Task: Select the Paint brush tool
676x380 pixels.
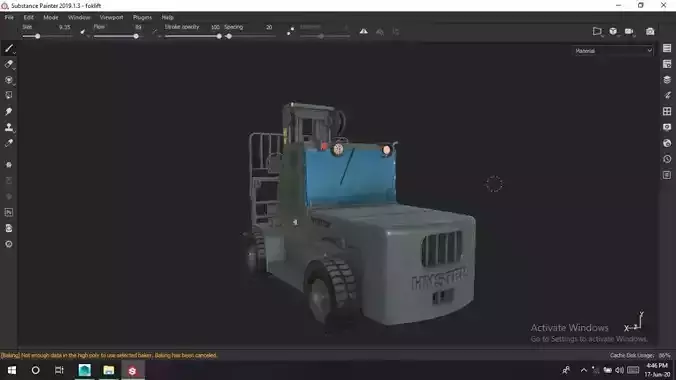Action: 9,48
